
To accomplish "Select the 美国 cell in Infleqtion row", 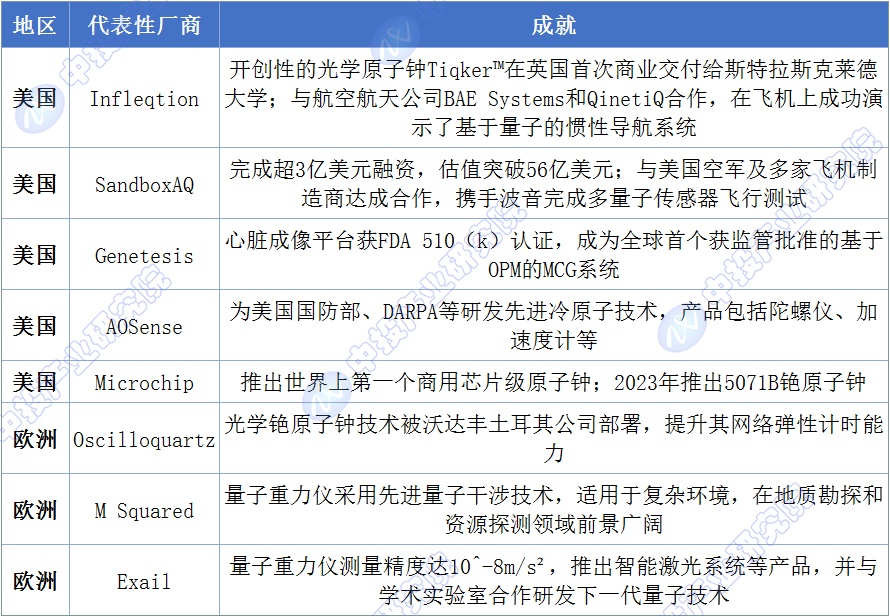I will click(35, 98).
